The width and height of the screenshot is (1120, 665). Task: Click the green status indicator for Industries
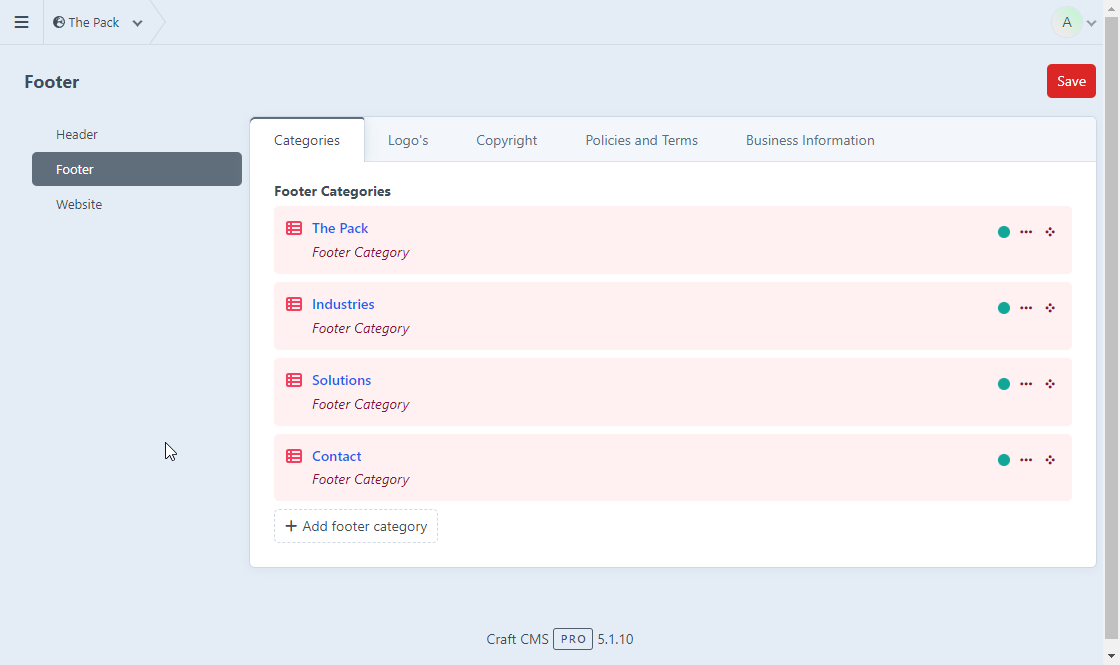pyautogui.click(x=1004, y=308)
